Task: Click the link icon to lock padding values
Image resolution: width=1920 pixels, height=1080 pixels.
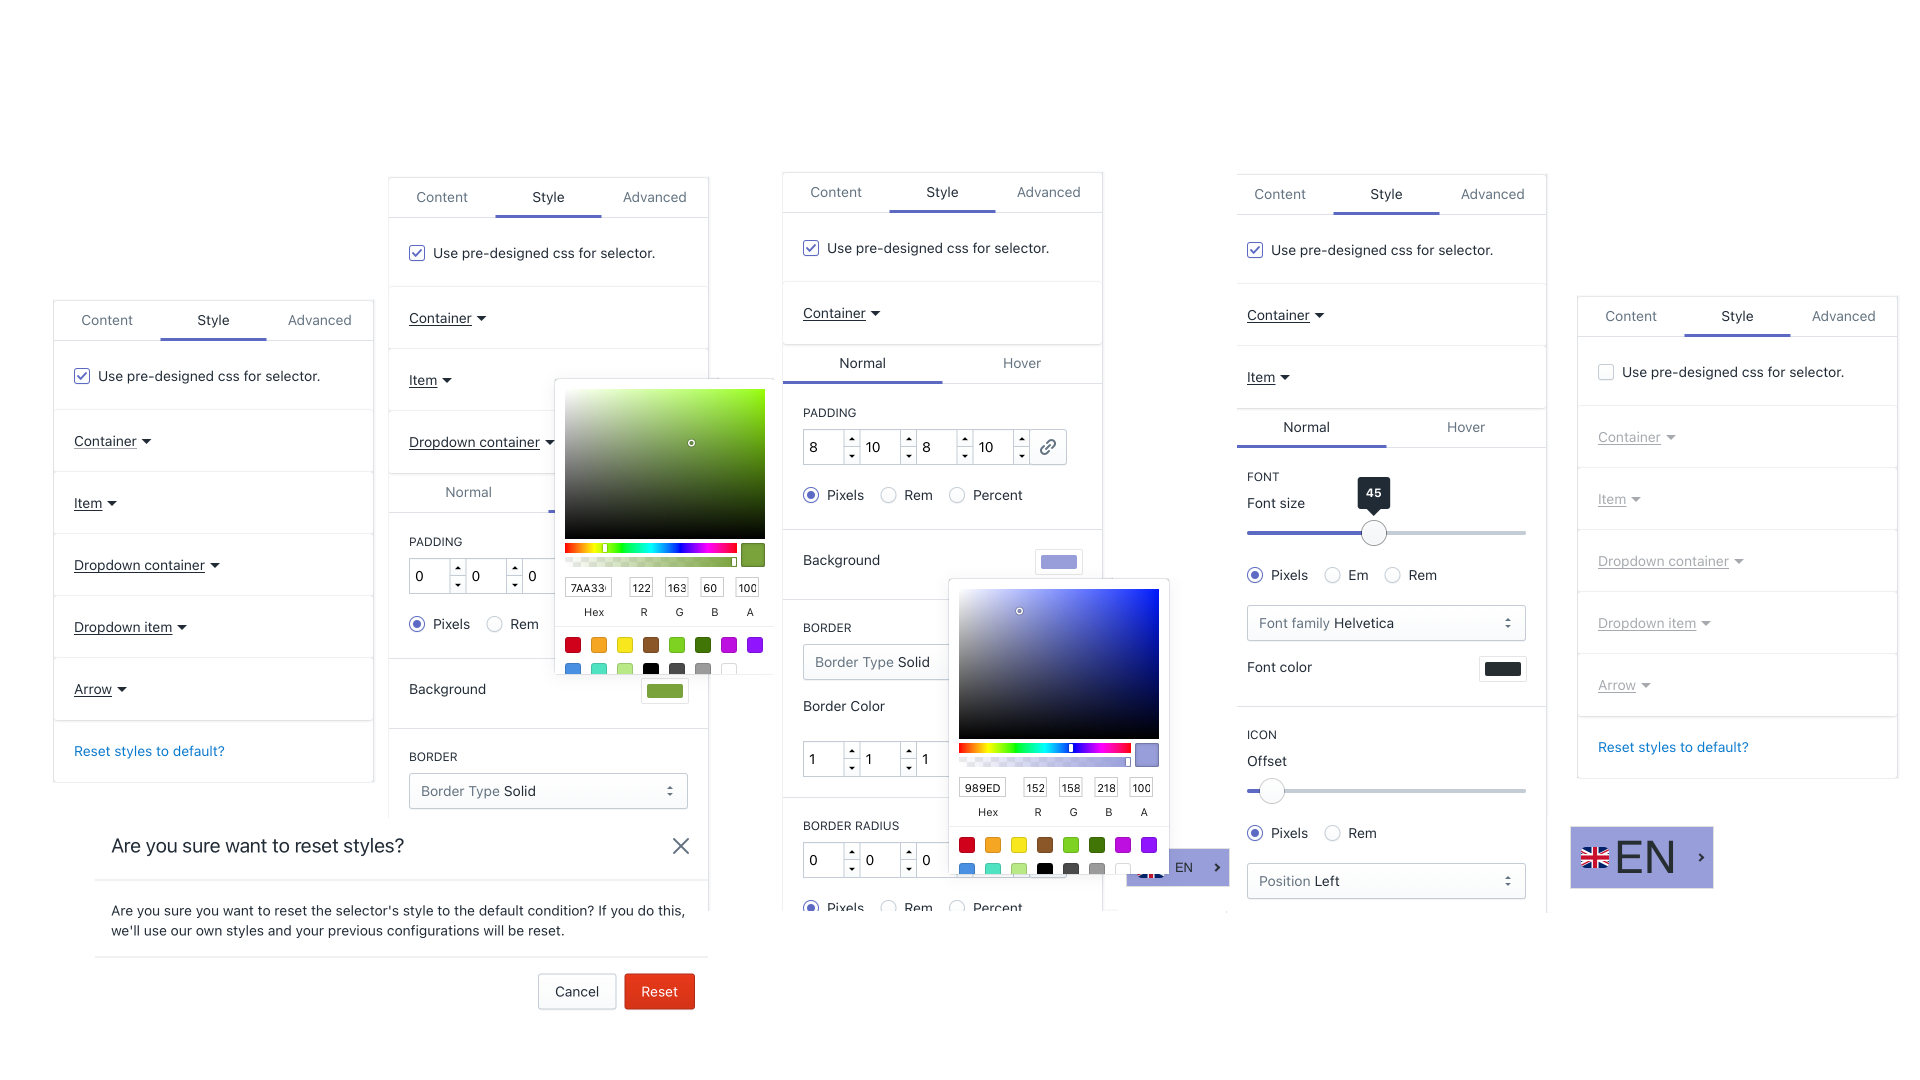Action: pos(1047,447)
